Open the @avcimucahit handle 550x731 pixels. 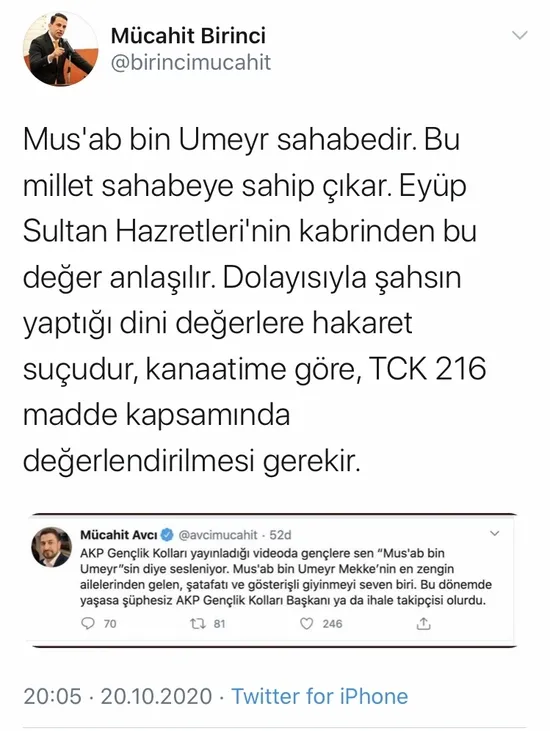pos(218,535)
